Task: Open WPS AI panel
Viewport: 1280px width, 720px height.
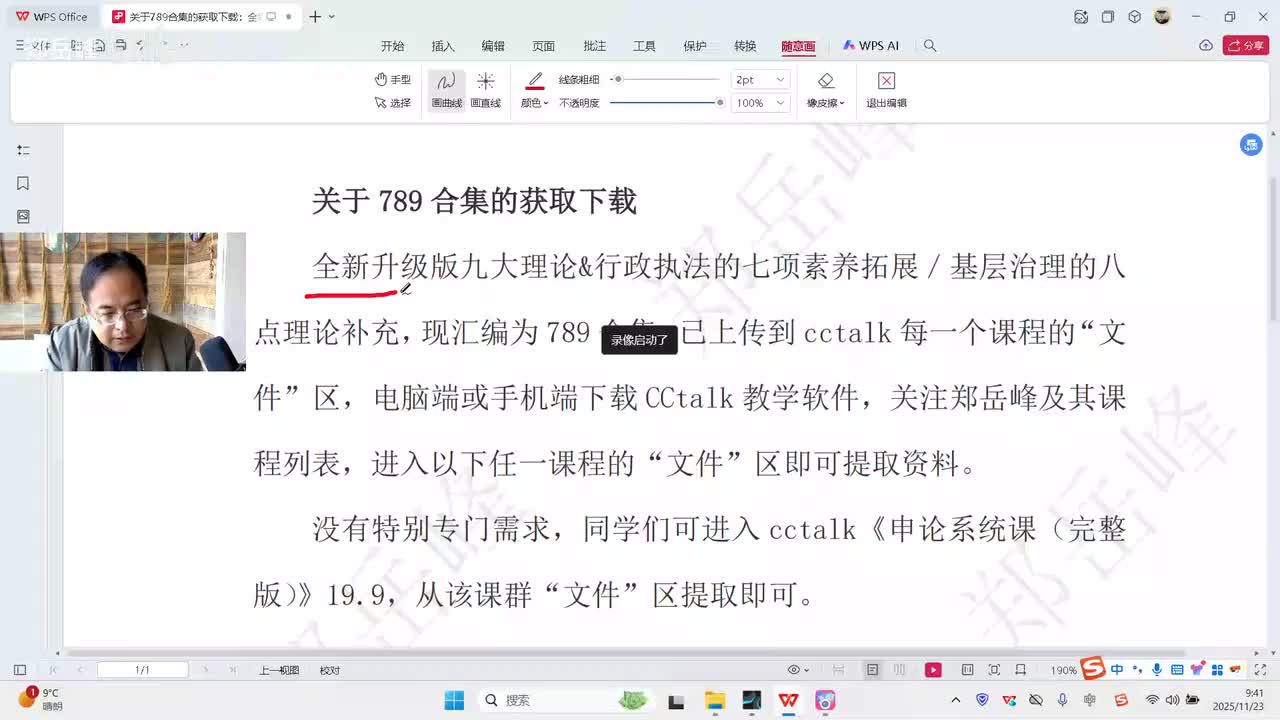Action: (870, 46)
